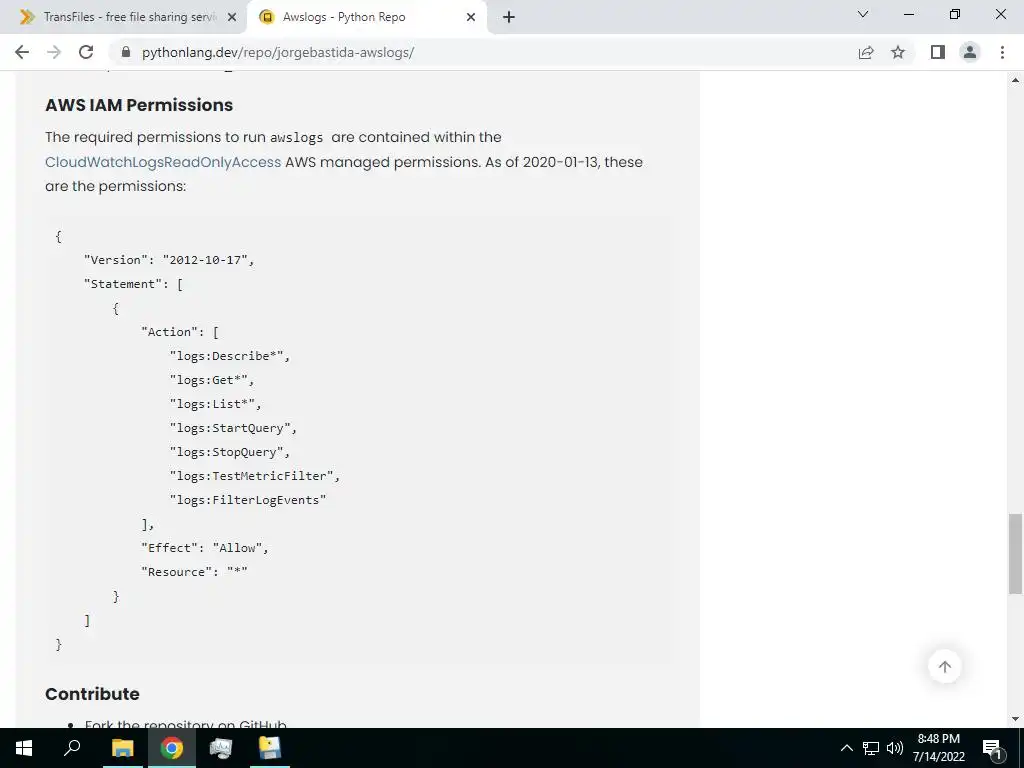Show hidden system tray icons
The height and width of the screenshot is (768, 1024).
point(846,748)
